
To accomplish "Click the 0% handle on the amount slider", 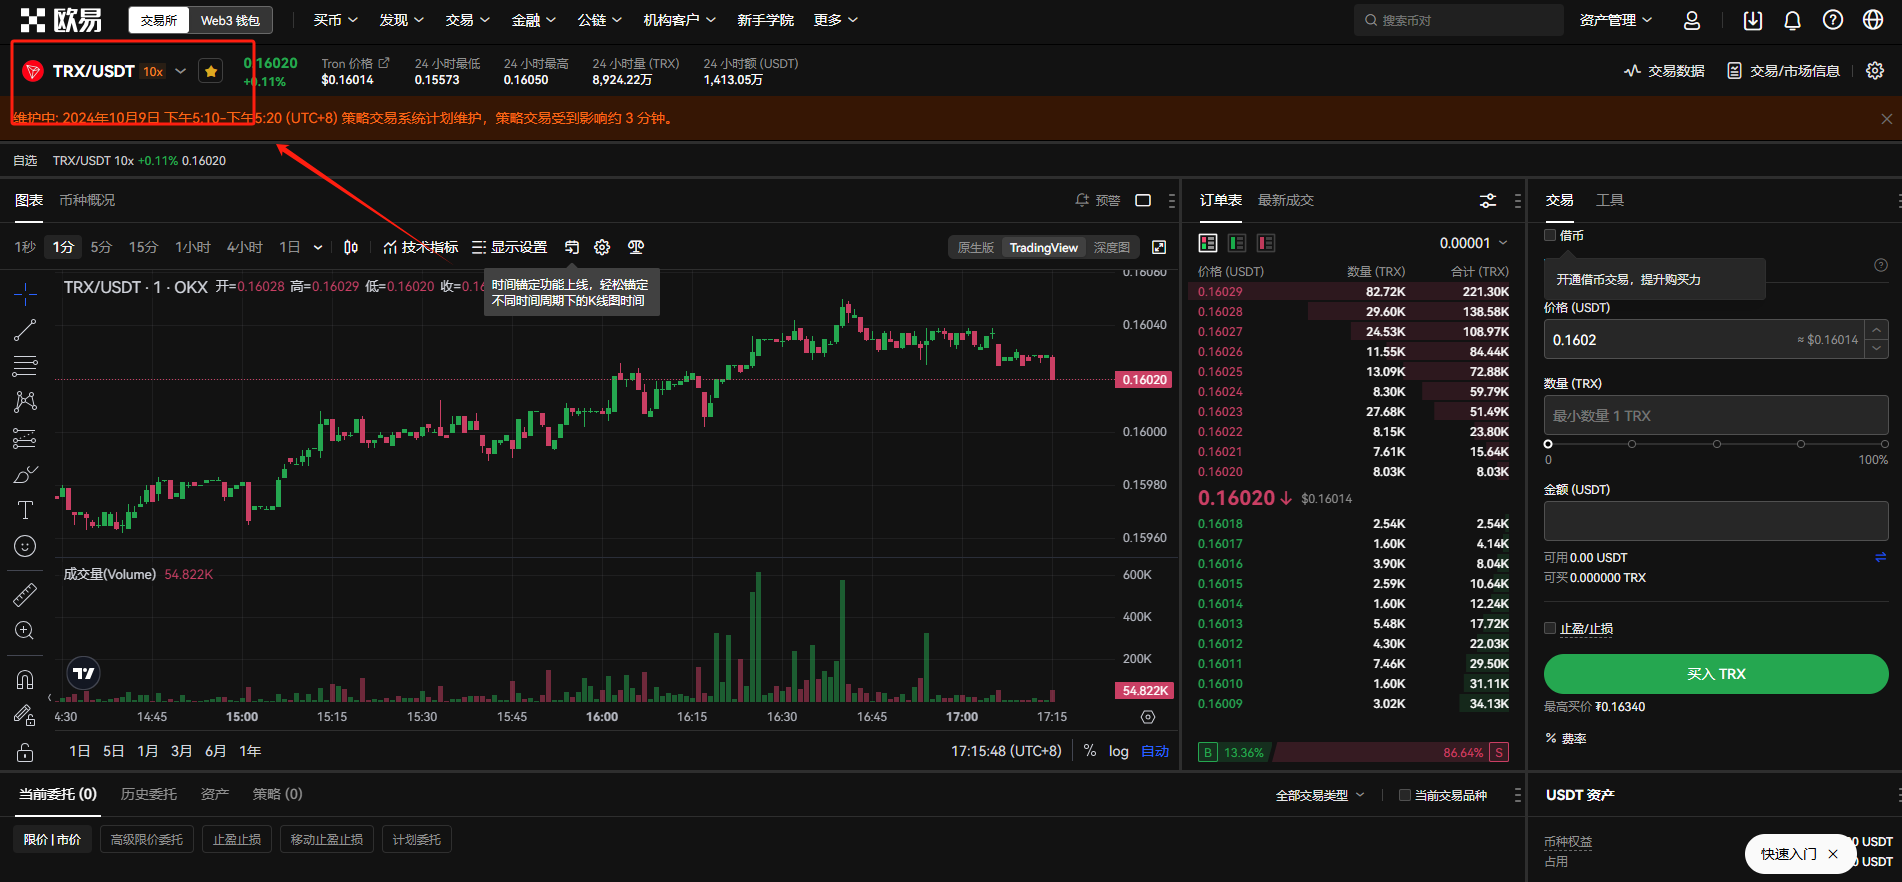I will 1548,444.
